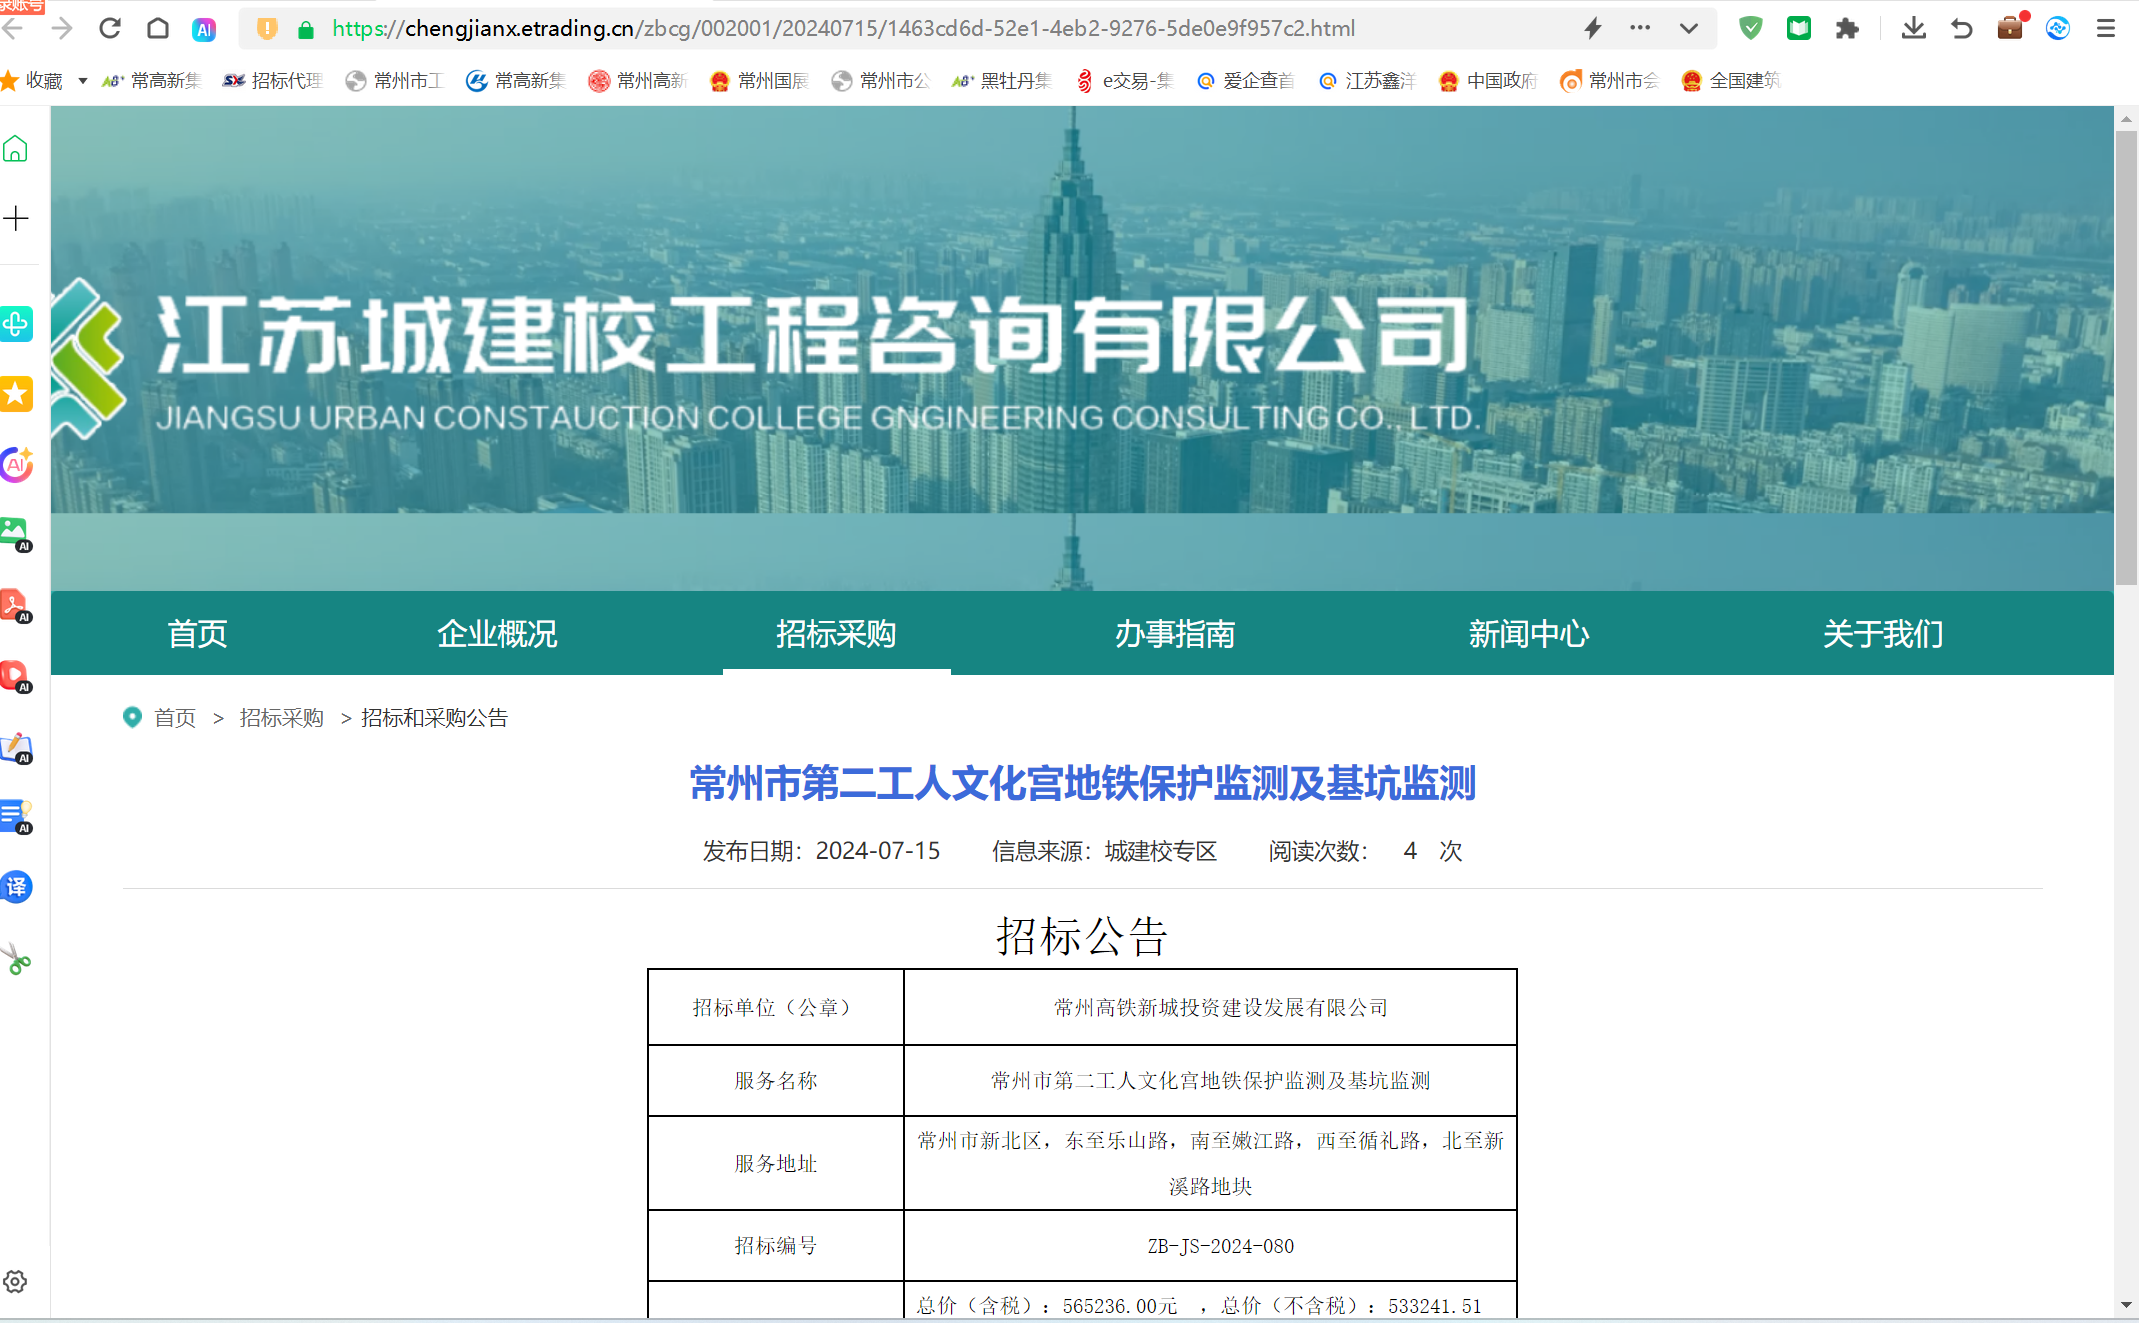Image resolution: width=2139 pixels, height=1323 pixels.
Task: Click the bid number ZB-JS-2024-080 cell
Action: tap(1210, 1246)
